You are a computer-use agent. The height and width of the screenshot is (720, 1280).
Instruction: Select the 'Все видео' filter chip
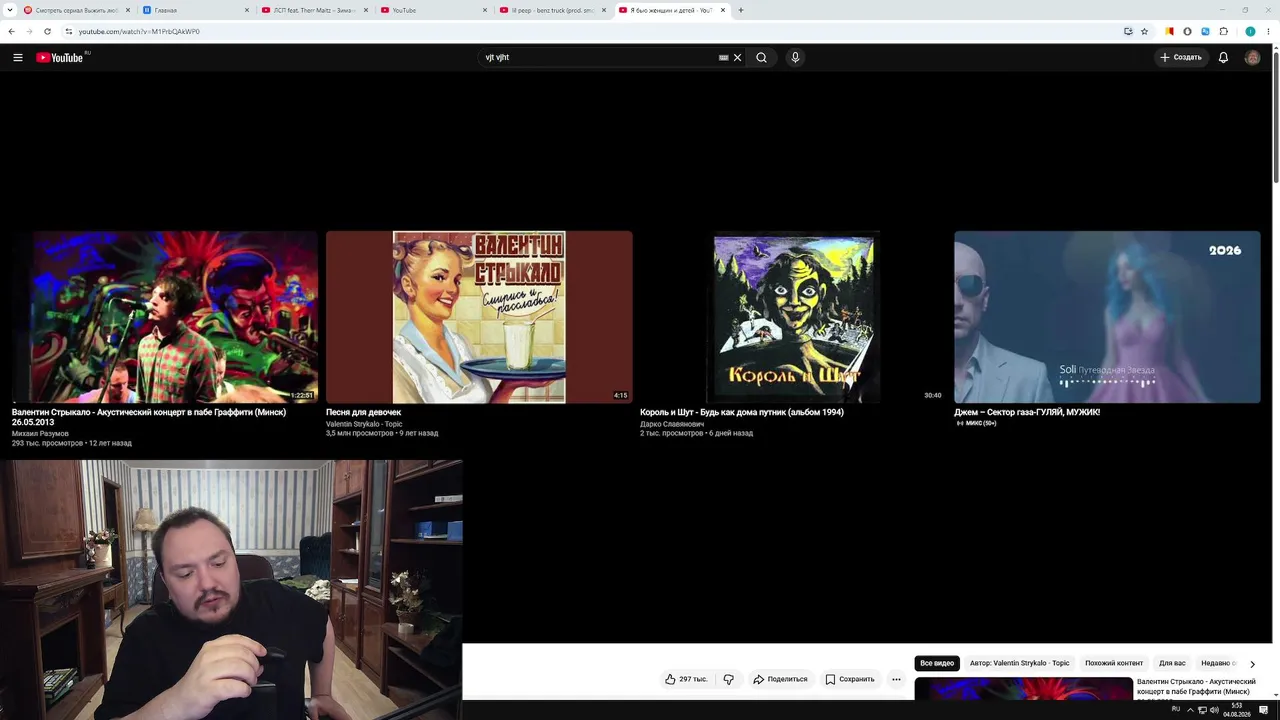pos(937,663)
